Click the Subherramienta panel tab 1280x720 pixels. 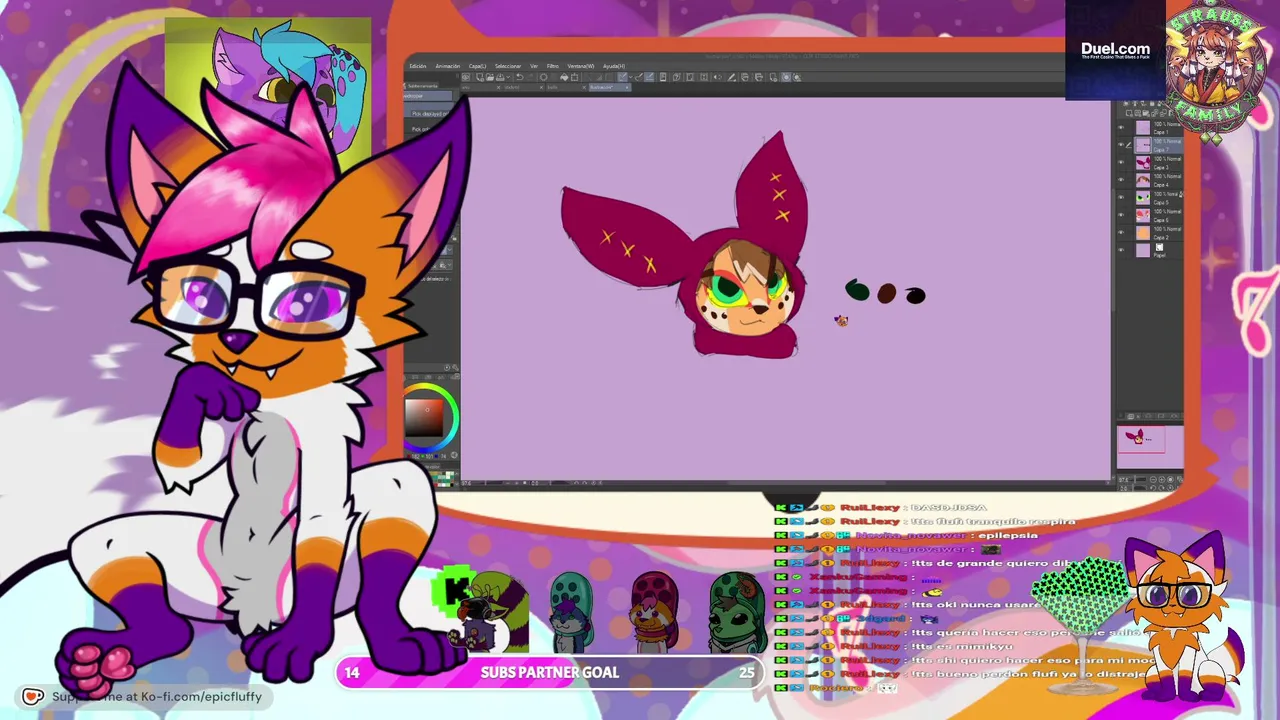point(423,86)
